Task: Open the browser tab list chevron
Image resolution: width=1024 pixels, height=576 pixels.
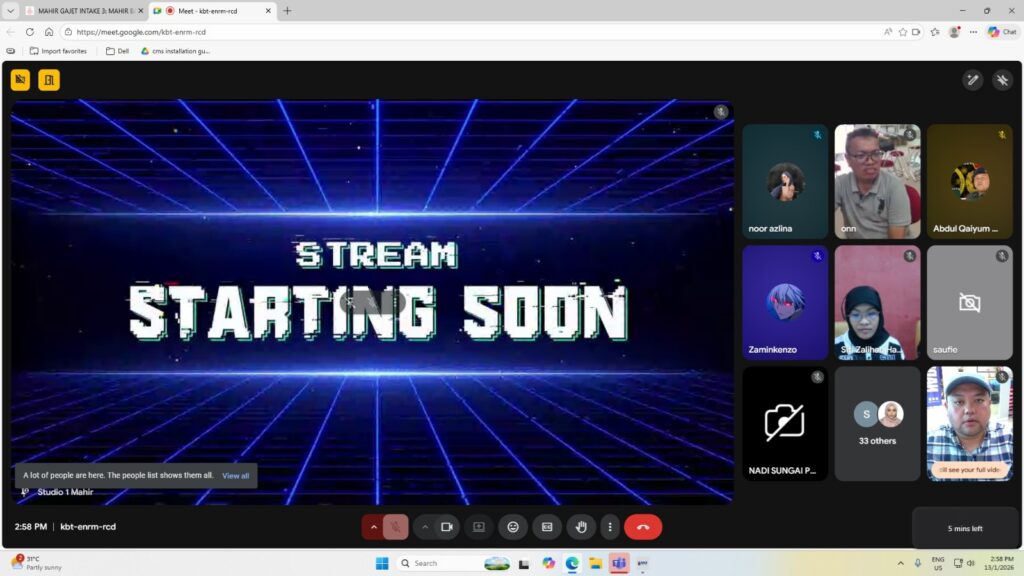Action: (x=11, y=11)
